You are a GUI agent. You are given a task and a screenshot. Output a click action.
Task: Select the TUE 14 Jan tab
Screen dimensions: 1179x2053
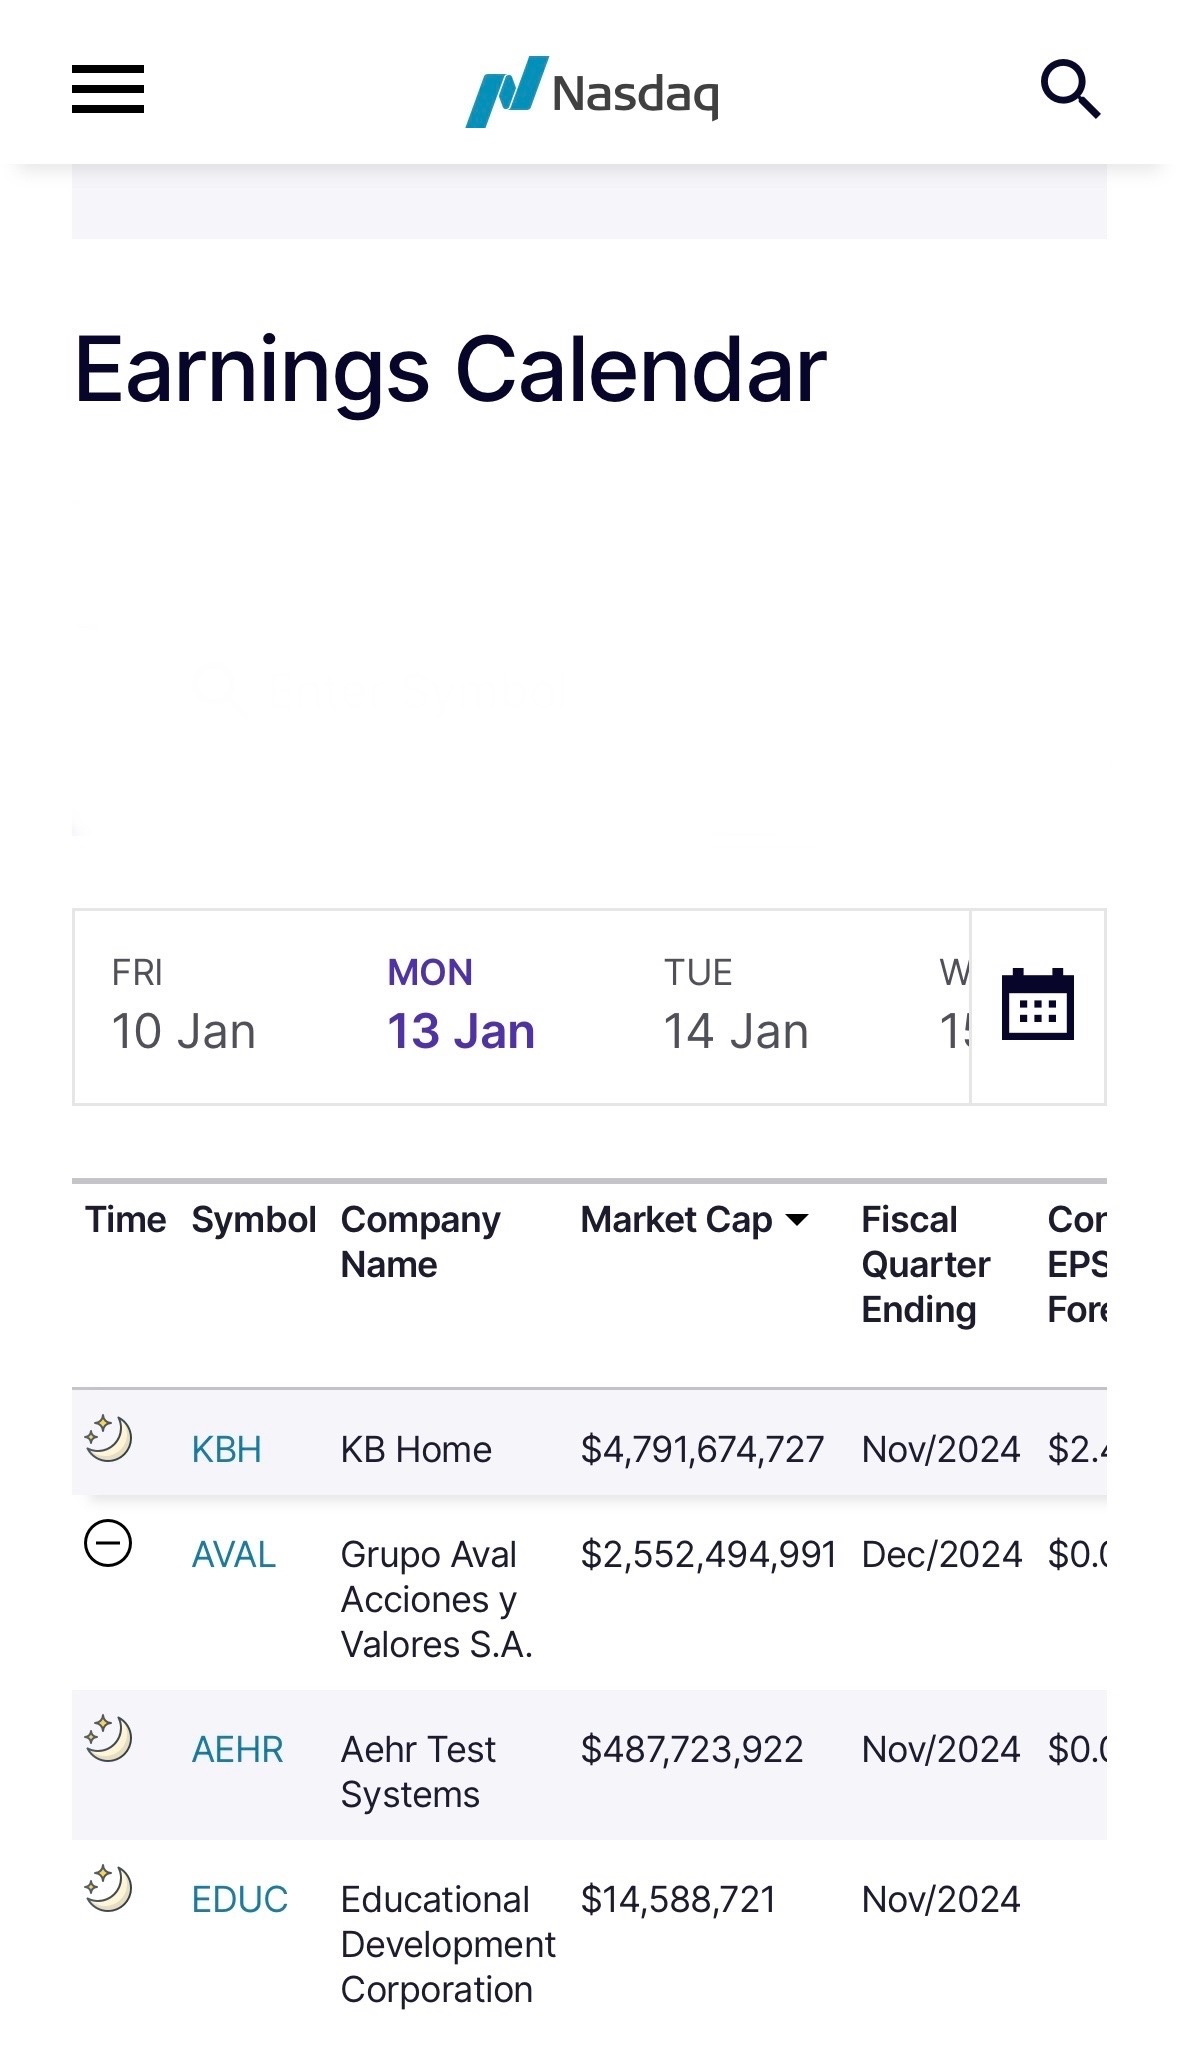click(x=736, y=1006)
